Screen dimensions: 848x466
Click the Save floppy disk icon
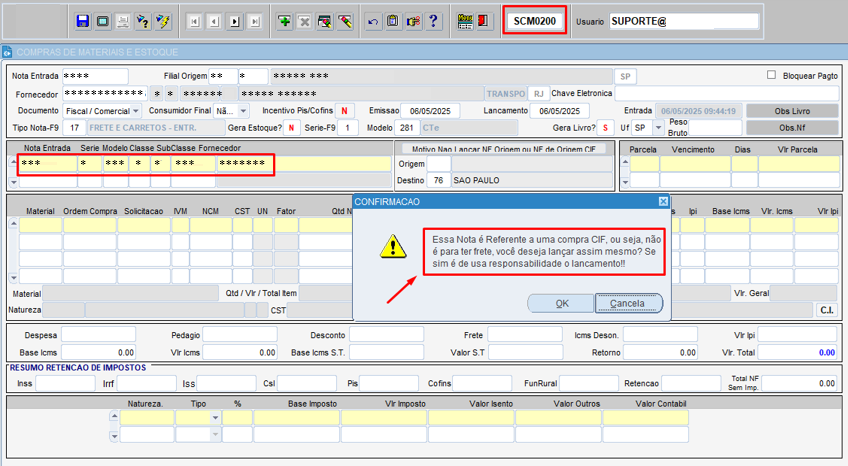point(83,21)
